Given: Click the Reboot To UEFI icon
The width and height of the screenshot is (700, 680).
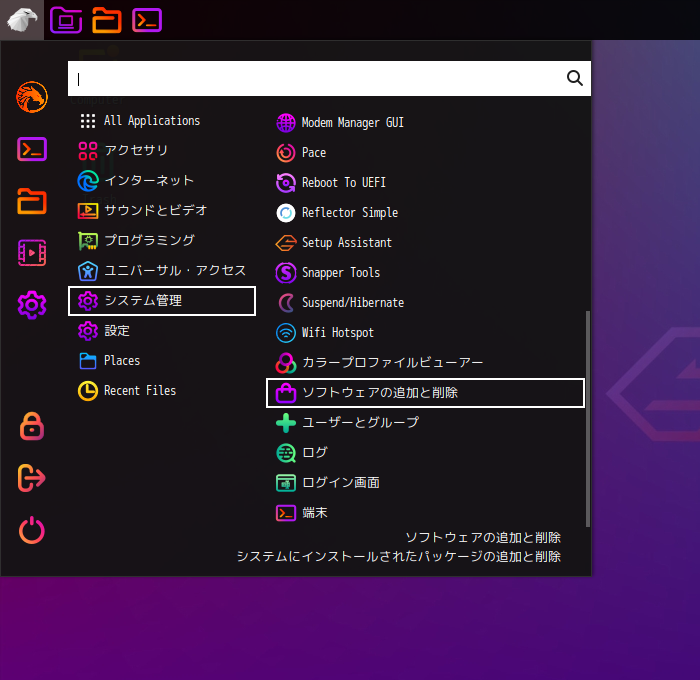Looking at the screenshot, I should tap(286, 183).
